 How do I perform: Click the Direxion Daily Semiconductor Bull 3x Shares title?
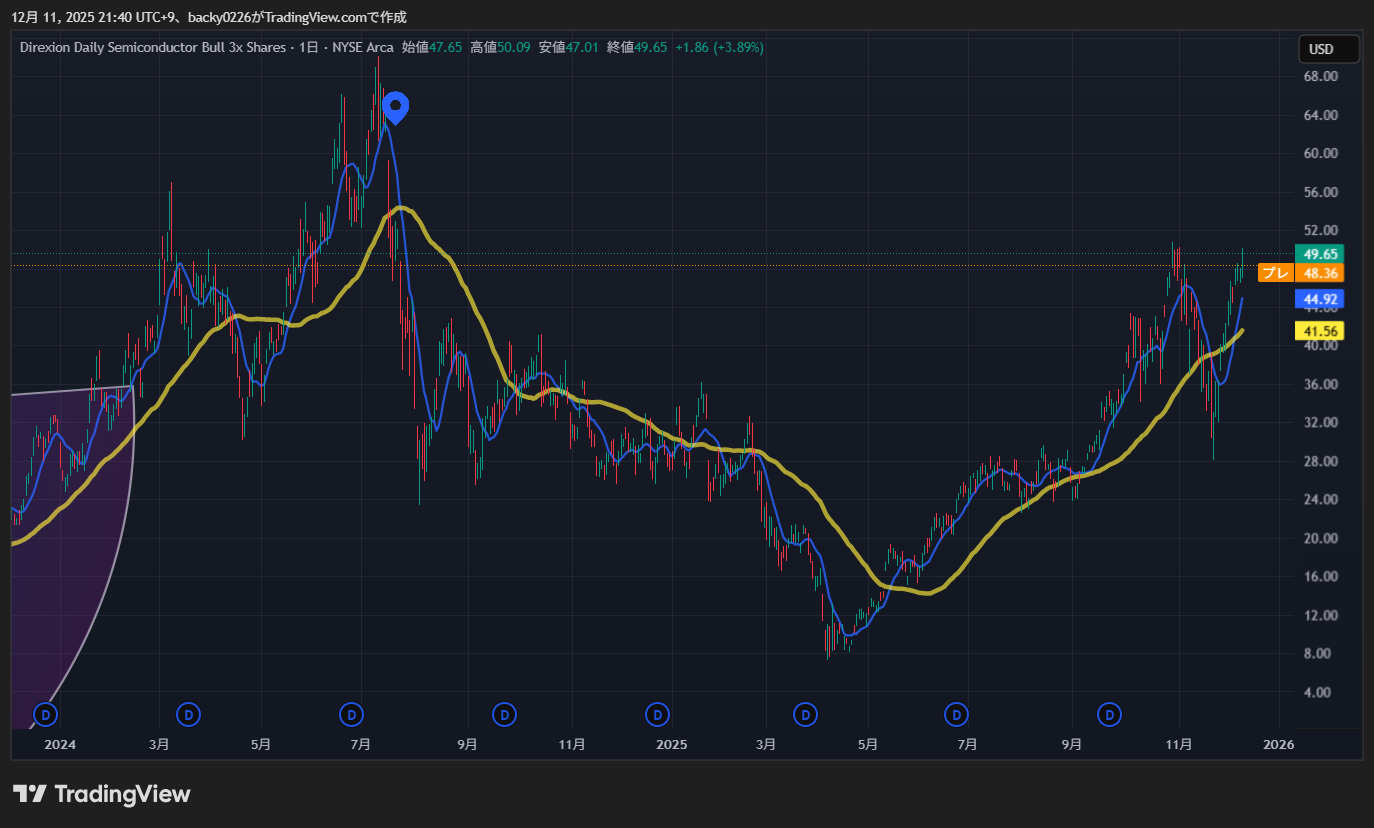pyautogui.click(x=153, y=47)
